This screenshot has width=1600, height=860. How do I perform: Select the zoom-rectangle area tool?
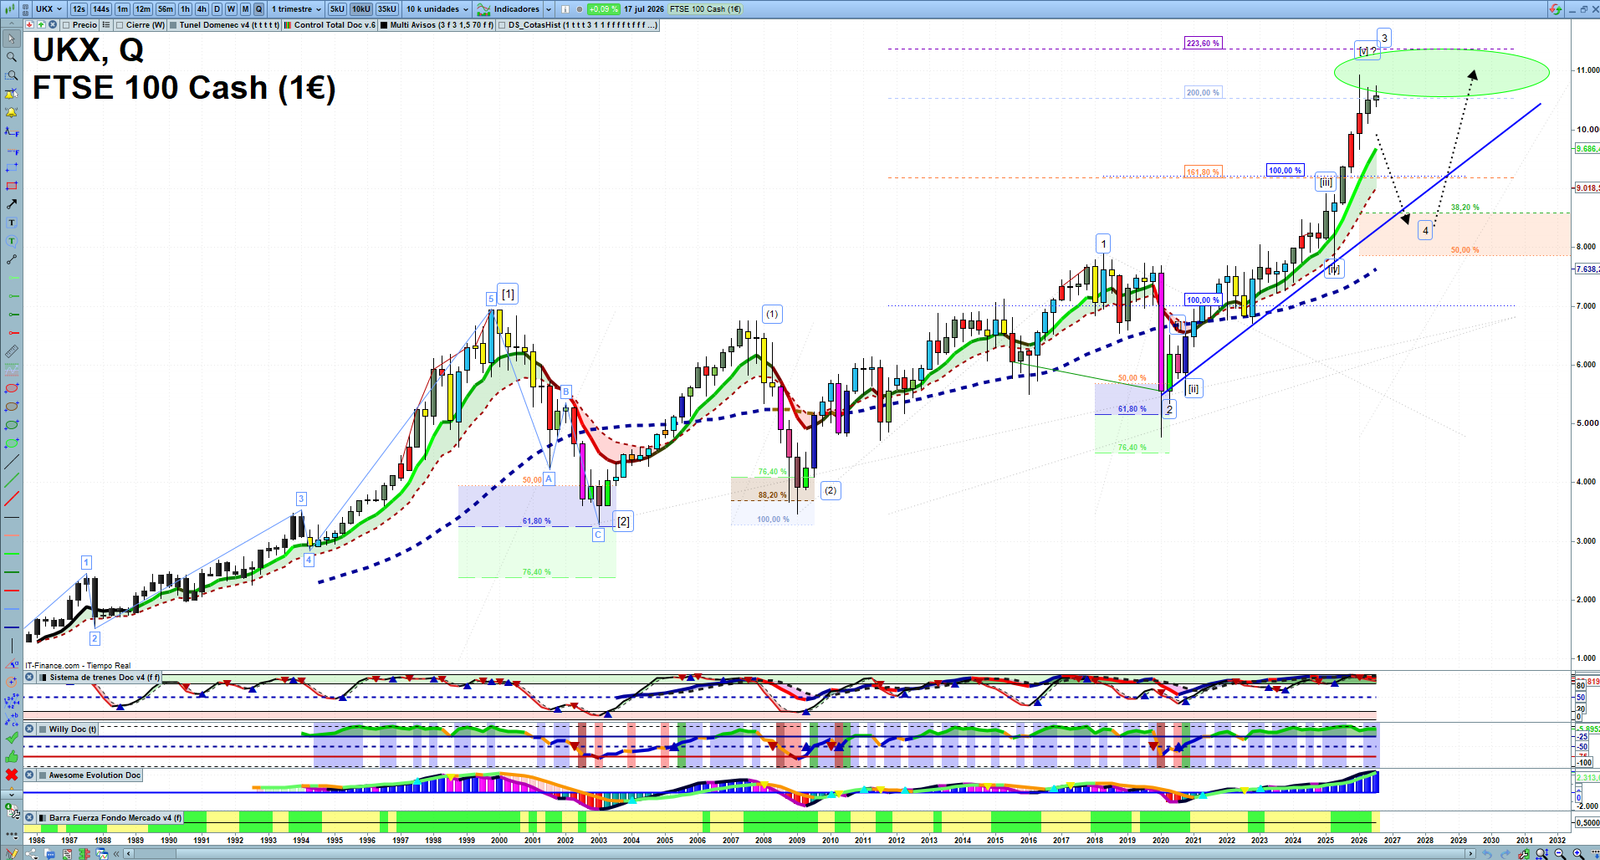click(12, 75)
